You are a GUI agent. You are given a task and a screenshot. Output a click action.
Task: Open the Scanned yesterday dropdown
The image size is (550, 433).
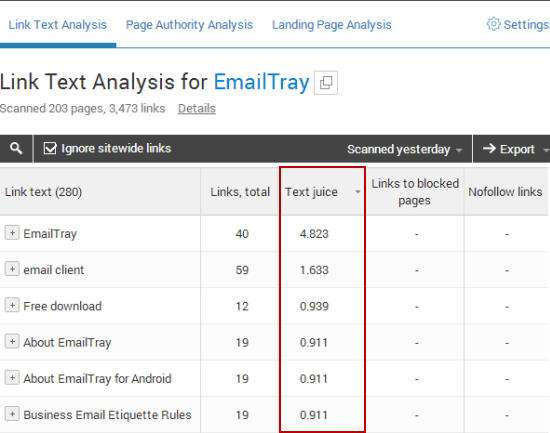pyautogui.click(x=404, y=149)
